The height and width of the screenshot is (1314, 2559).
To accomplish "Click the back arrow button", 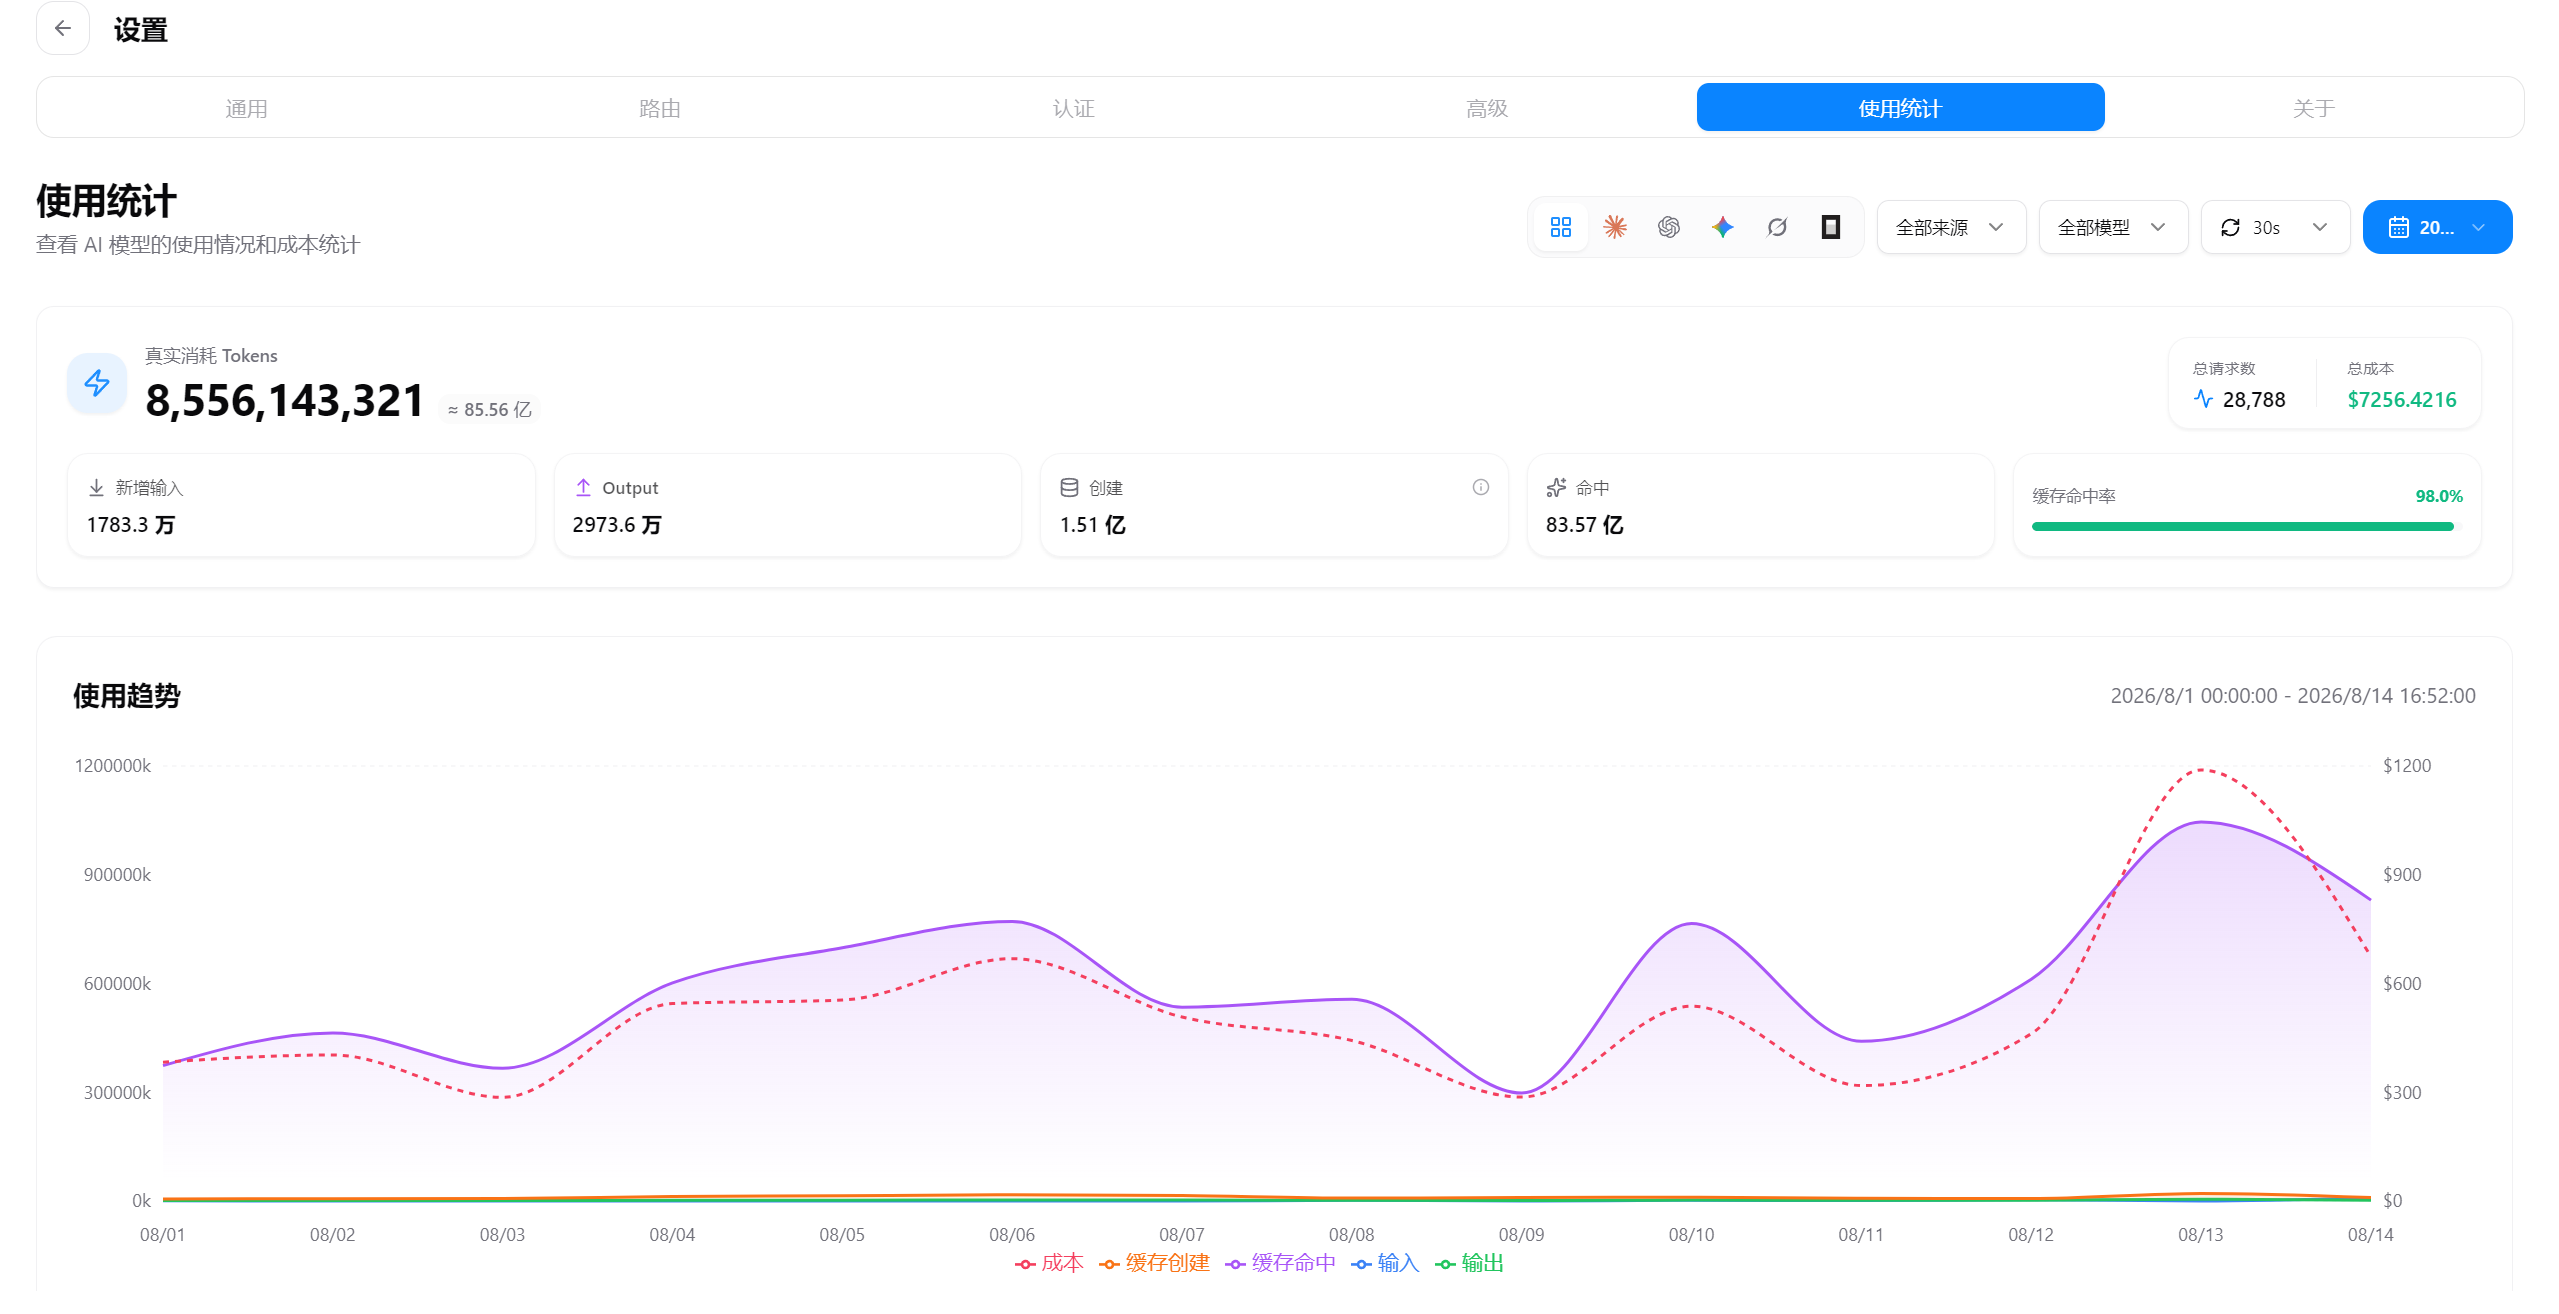I will pos(63,28).
